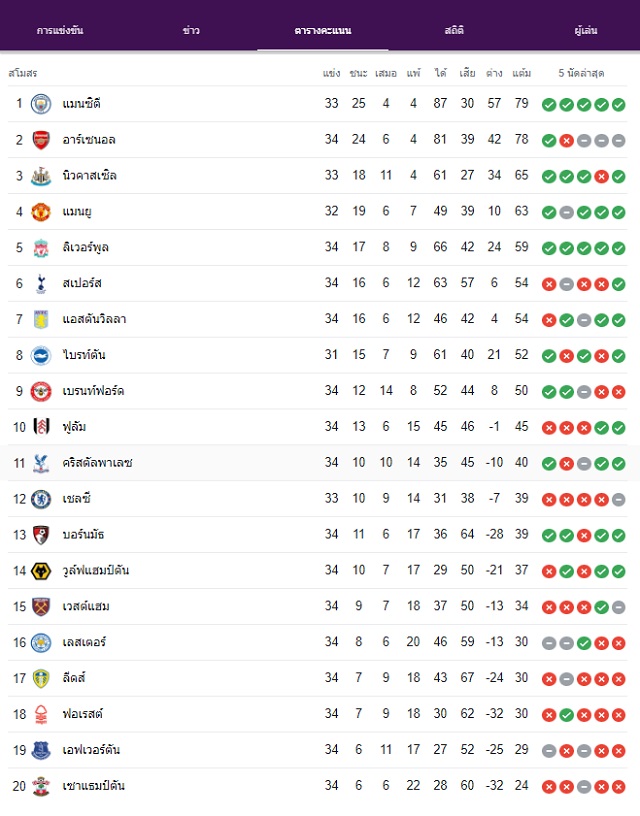The image size is (640, 816).
Task: Click the Wolverhampton wolf crest
Action: [41, 571]
